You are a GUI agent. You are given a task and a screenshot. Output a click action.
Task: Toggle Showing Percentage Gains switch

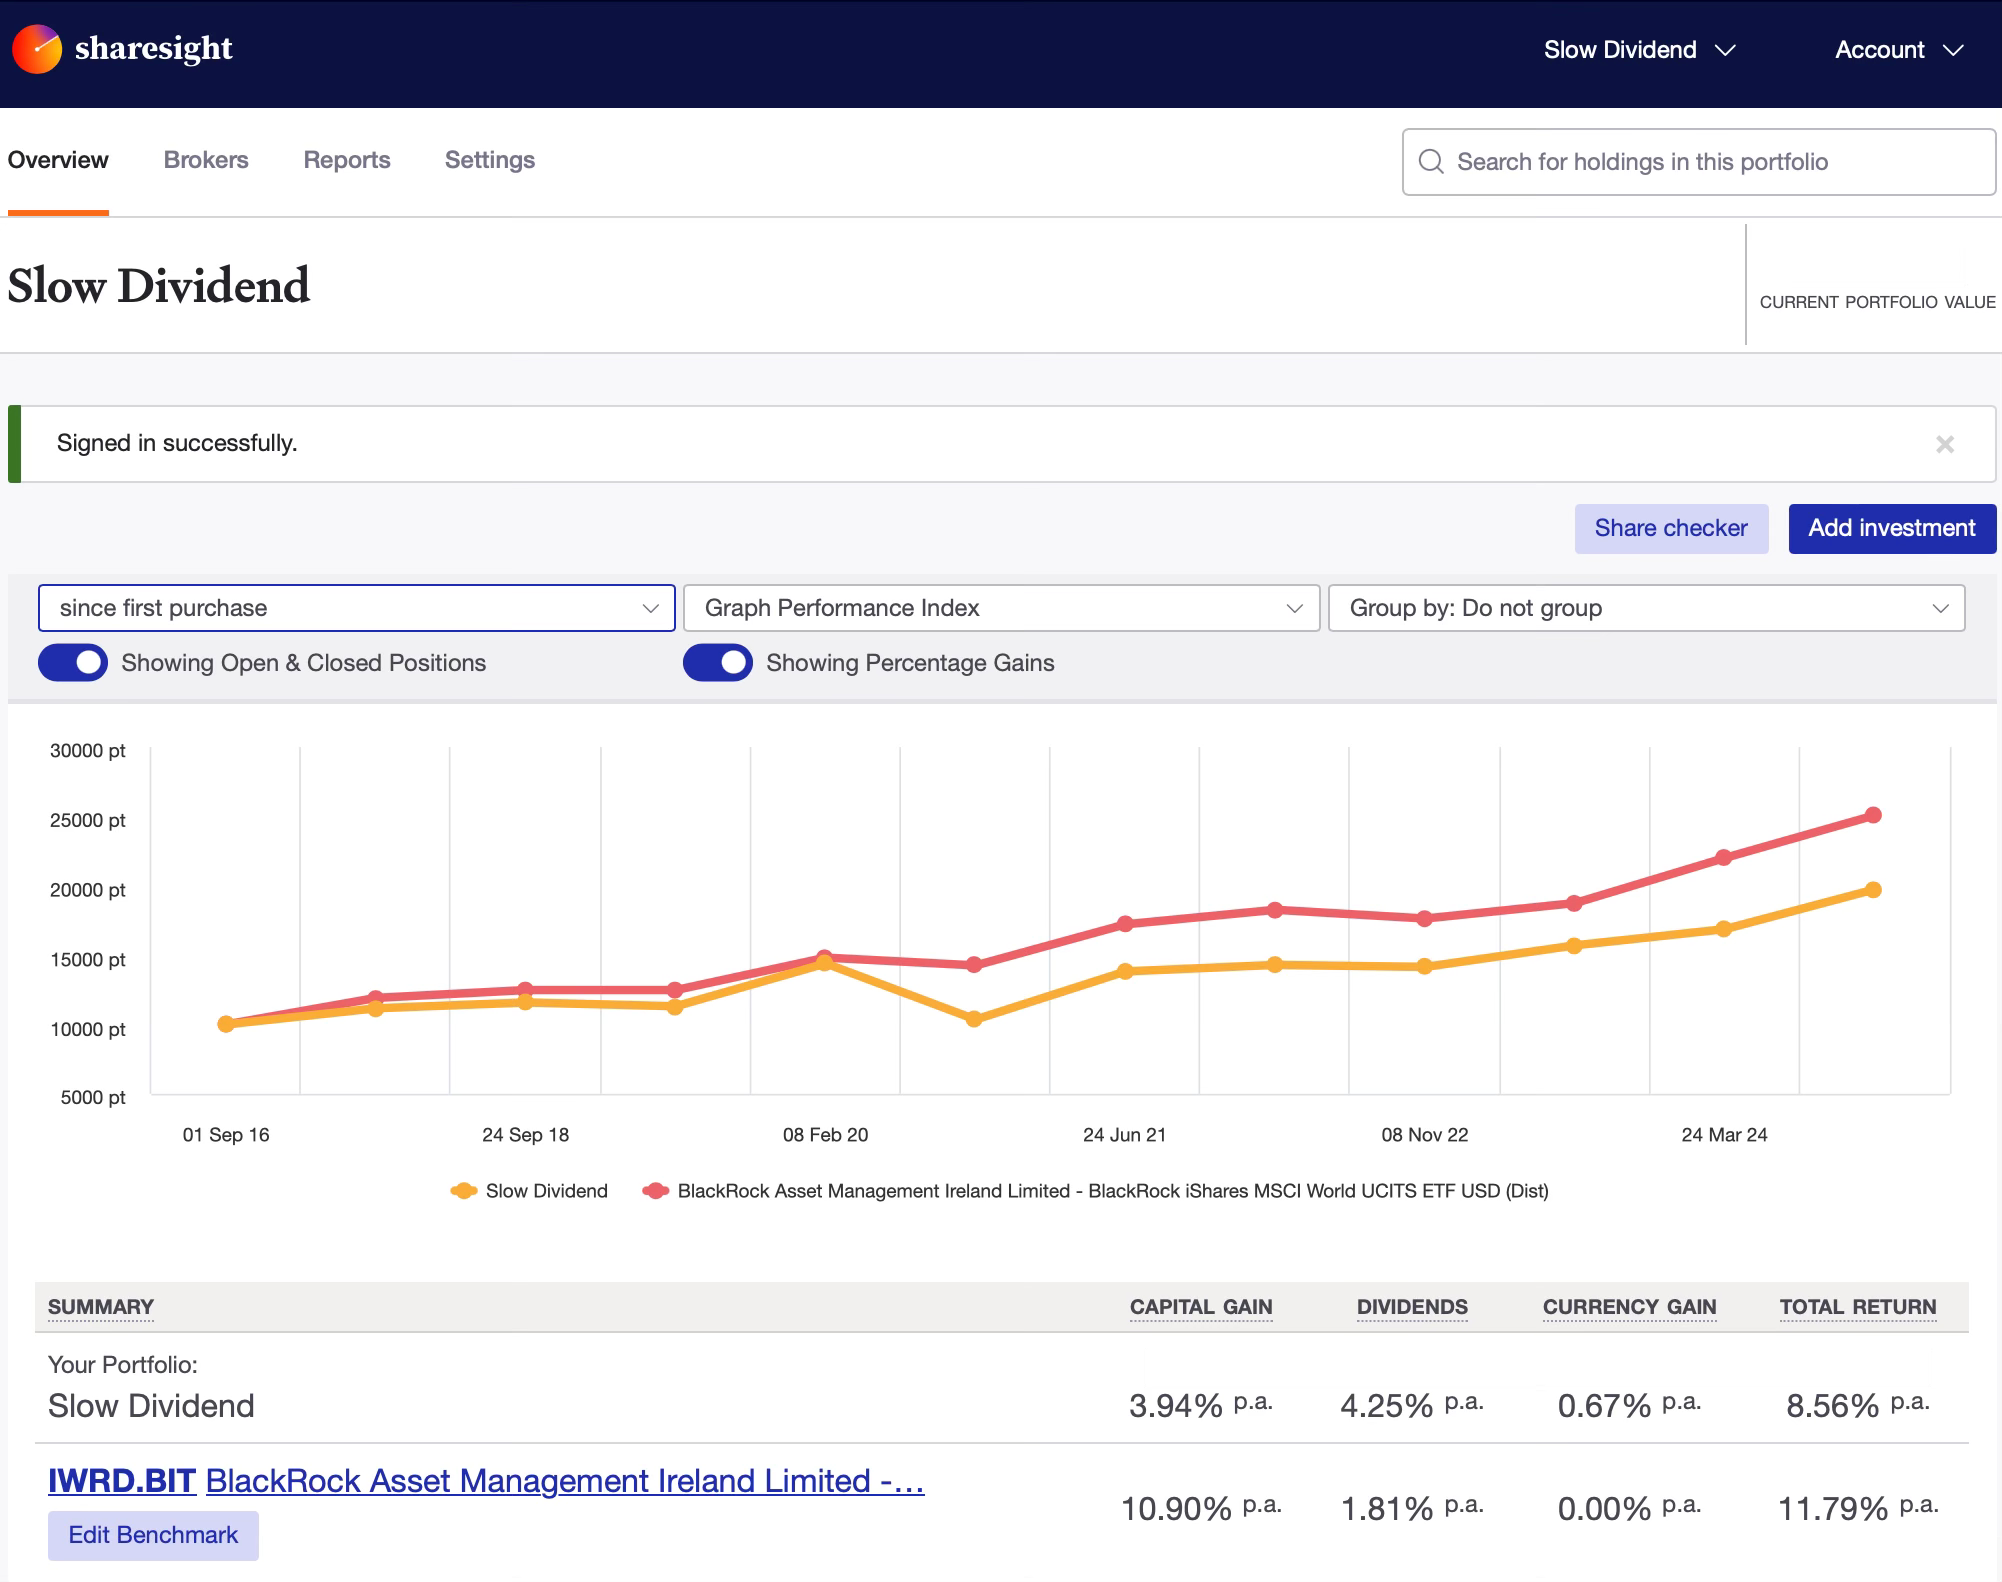pyautogui.click(x=718, y=663)
